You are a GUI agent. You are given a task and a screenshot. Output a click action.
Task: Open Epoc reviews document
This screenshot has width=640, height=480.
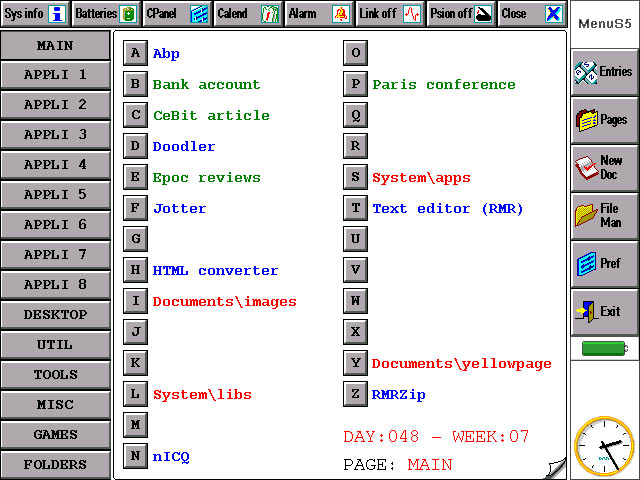click(x=207, y=178)
